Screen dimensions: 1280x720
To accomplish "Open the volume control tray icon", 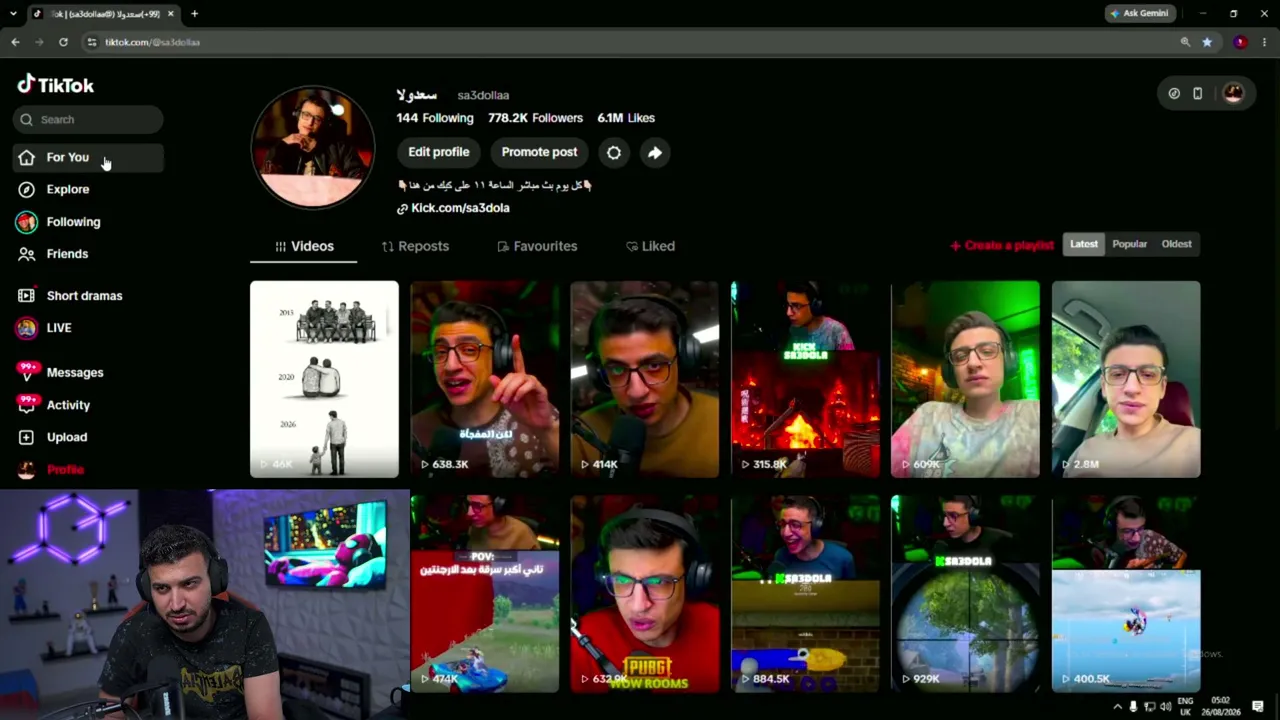I will coord(1165,707).
